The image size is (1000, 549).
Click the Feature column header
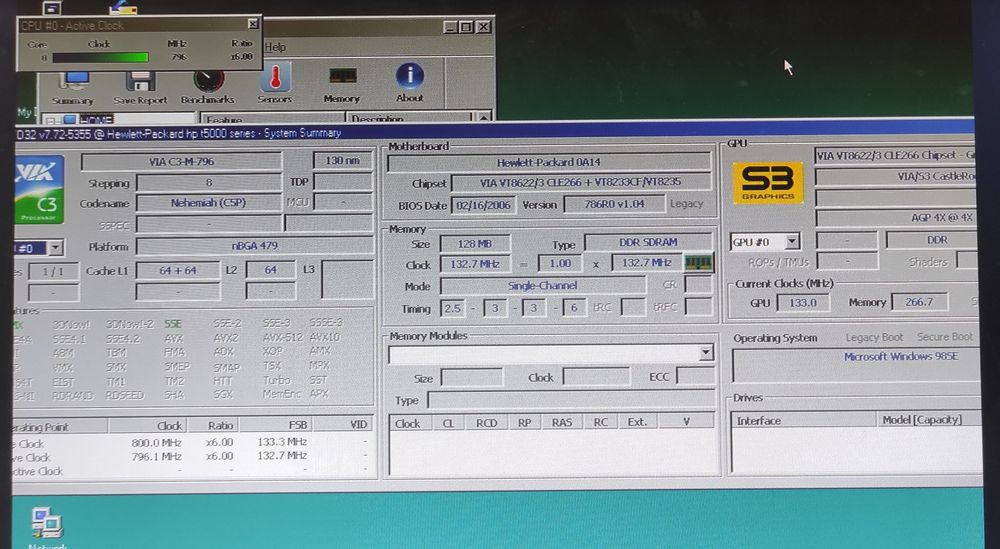coord(272,119)
